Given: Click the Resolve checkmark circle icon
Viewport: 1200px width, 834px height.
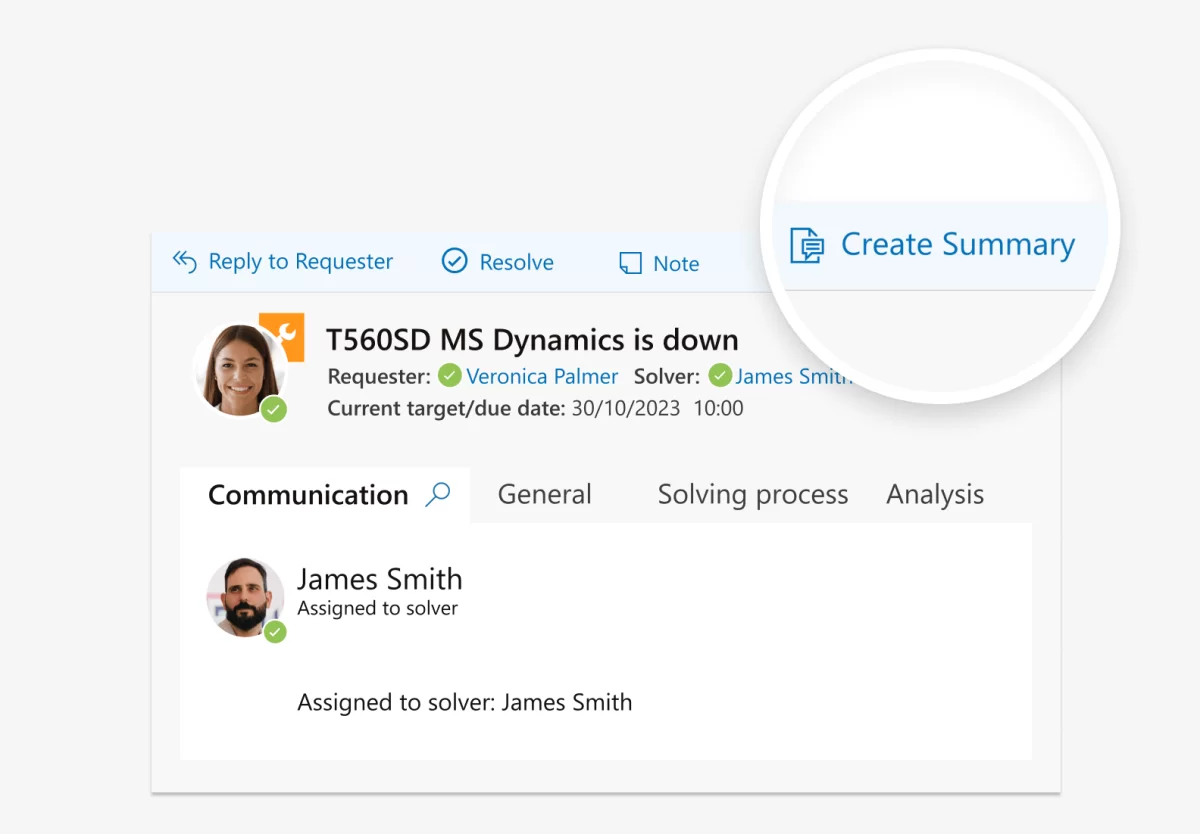Looking at the screenshot, I should (x=454, y=262).
